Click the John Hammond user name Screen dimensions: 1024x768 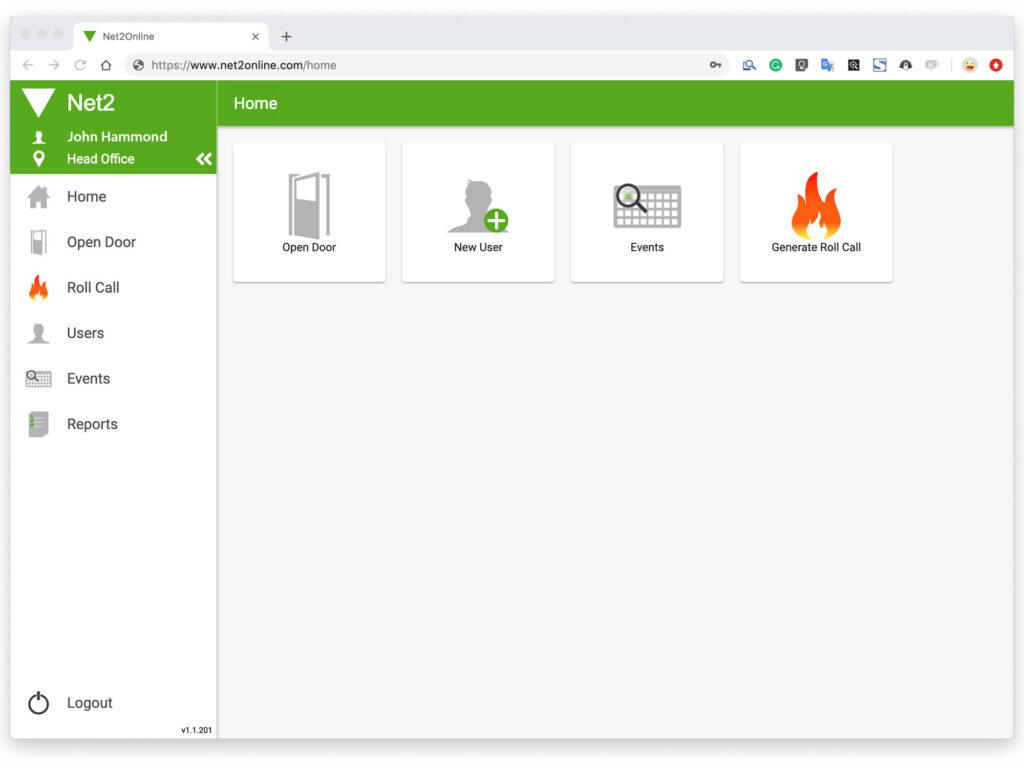[117, 136]
